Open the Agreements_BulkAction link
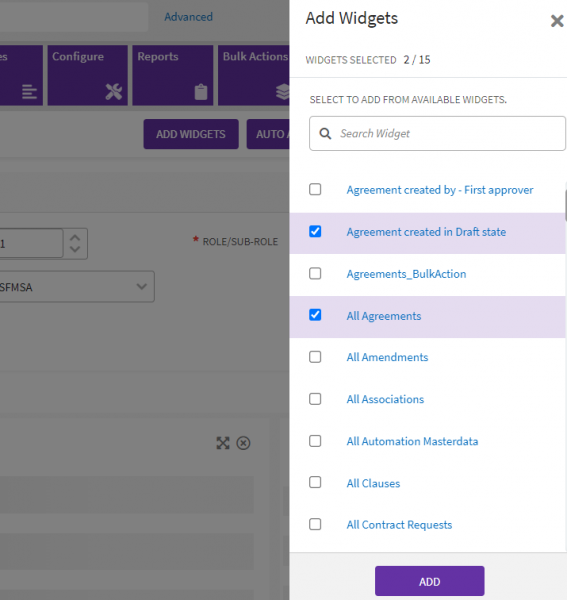The image size is (567, 600). pyautogui.click(x=406, y=274)
